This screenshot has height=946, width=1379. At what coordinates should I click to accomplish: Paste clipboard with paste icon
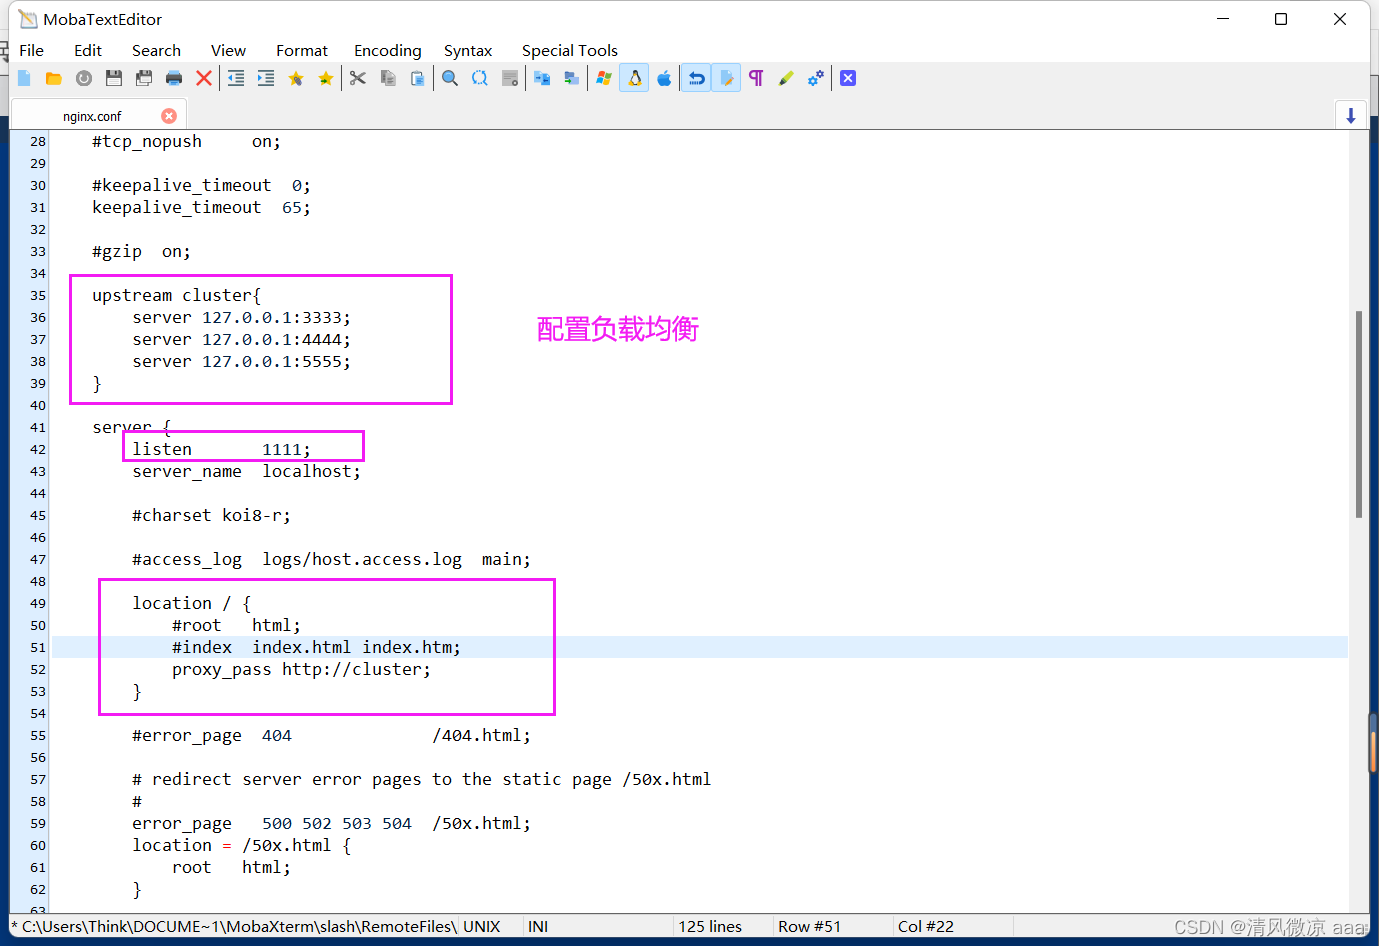(418, 78)
